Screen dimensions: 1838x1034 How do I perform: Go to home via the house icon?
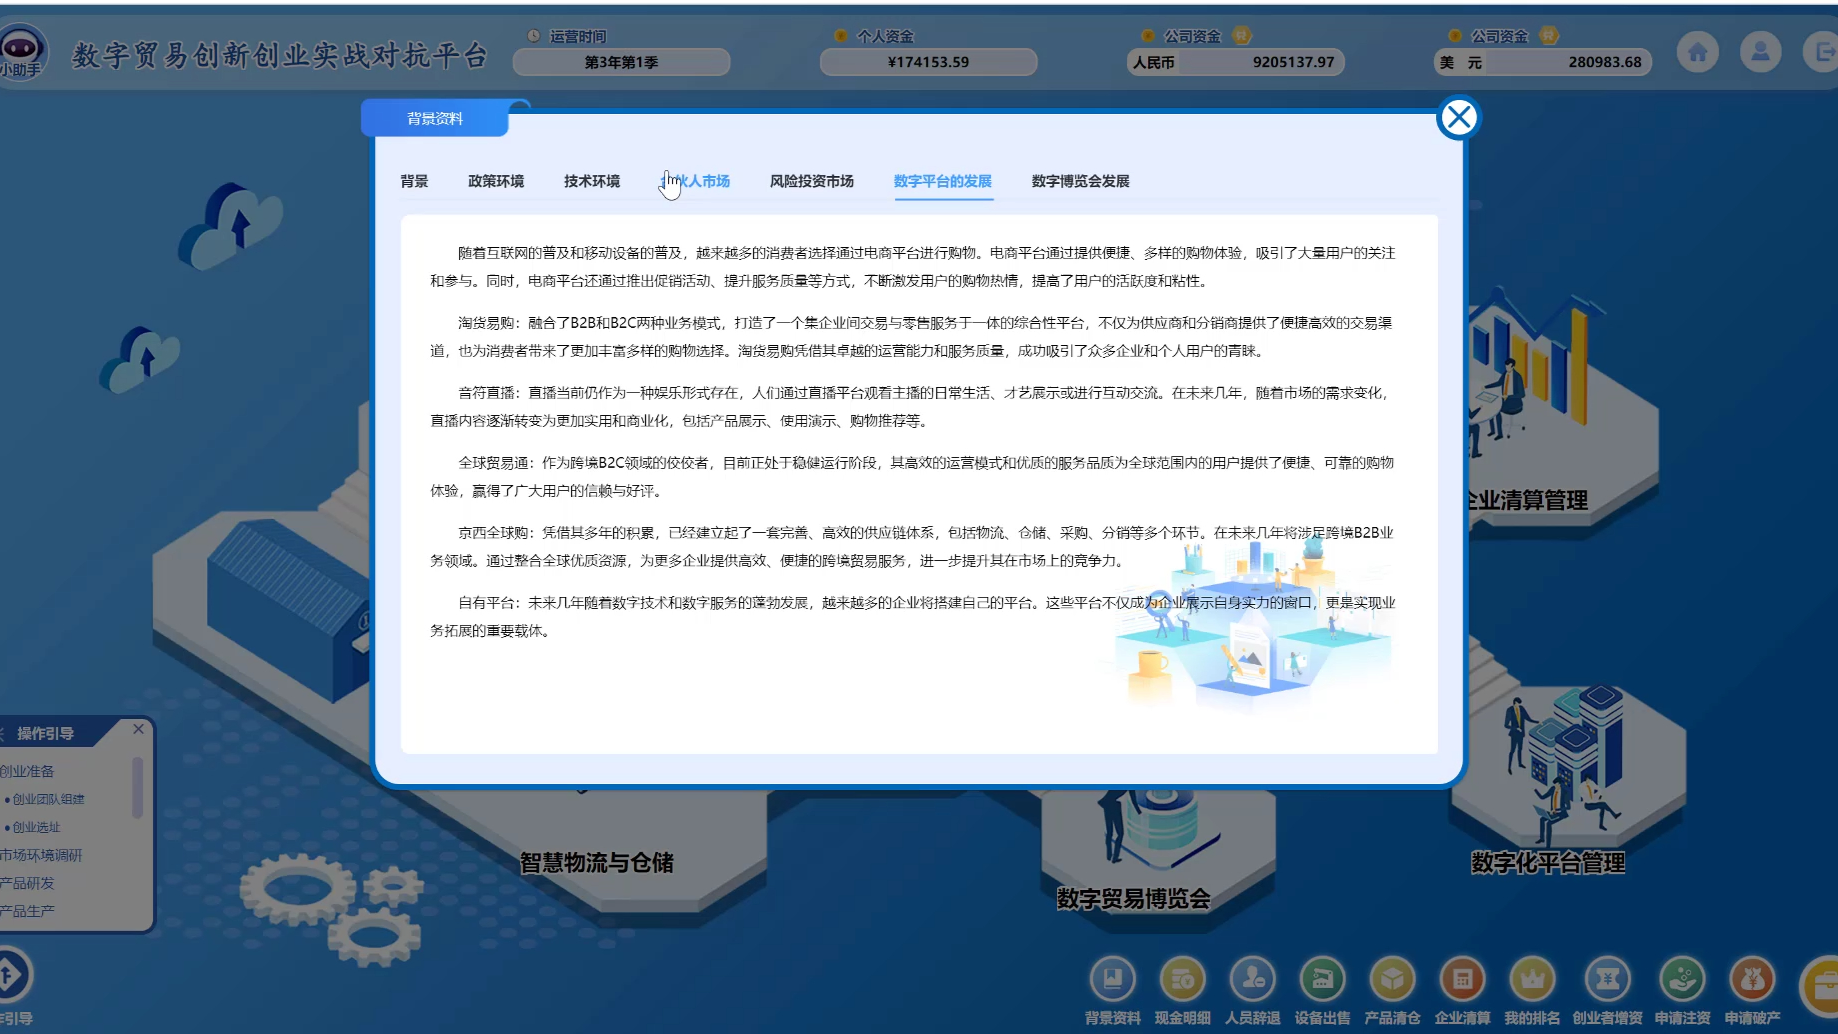(x=1698, y=52)
